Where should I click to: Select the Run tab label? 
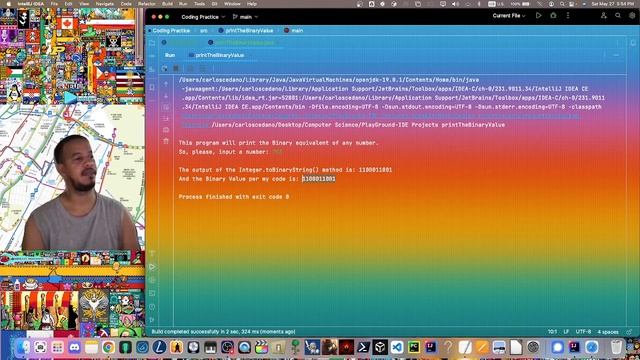click(x=170, y=55)
